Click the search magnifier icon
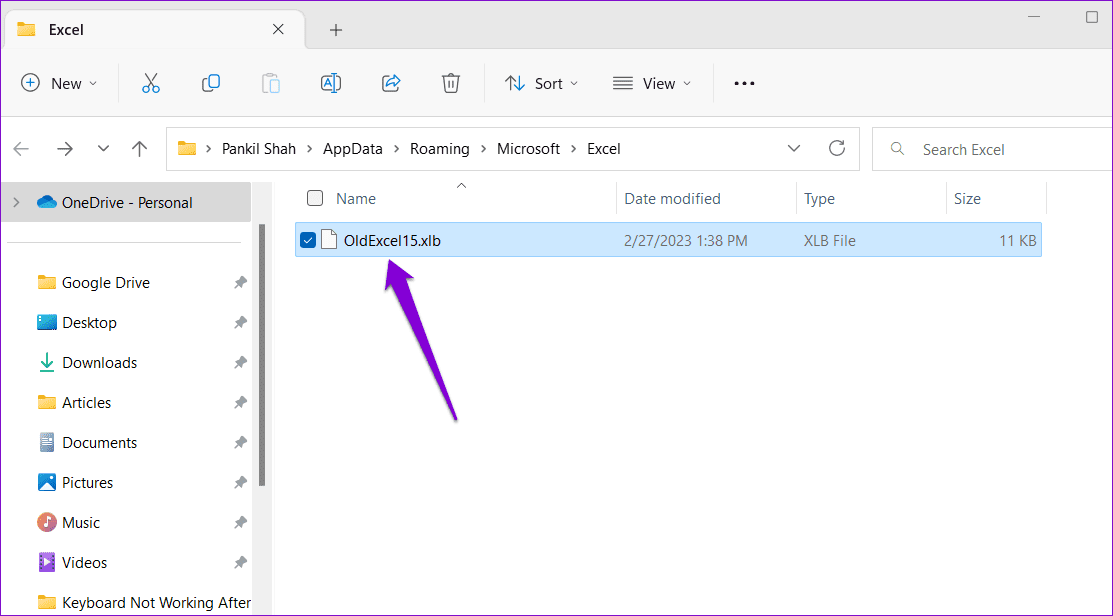The height and width of the screenshot is (616, 1113). click(x=897, y=149)
